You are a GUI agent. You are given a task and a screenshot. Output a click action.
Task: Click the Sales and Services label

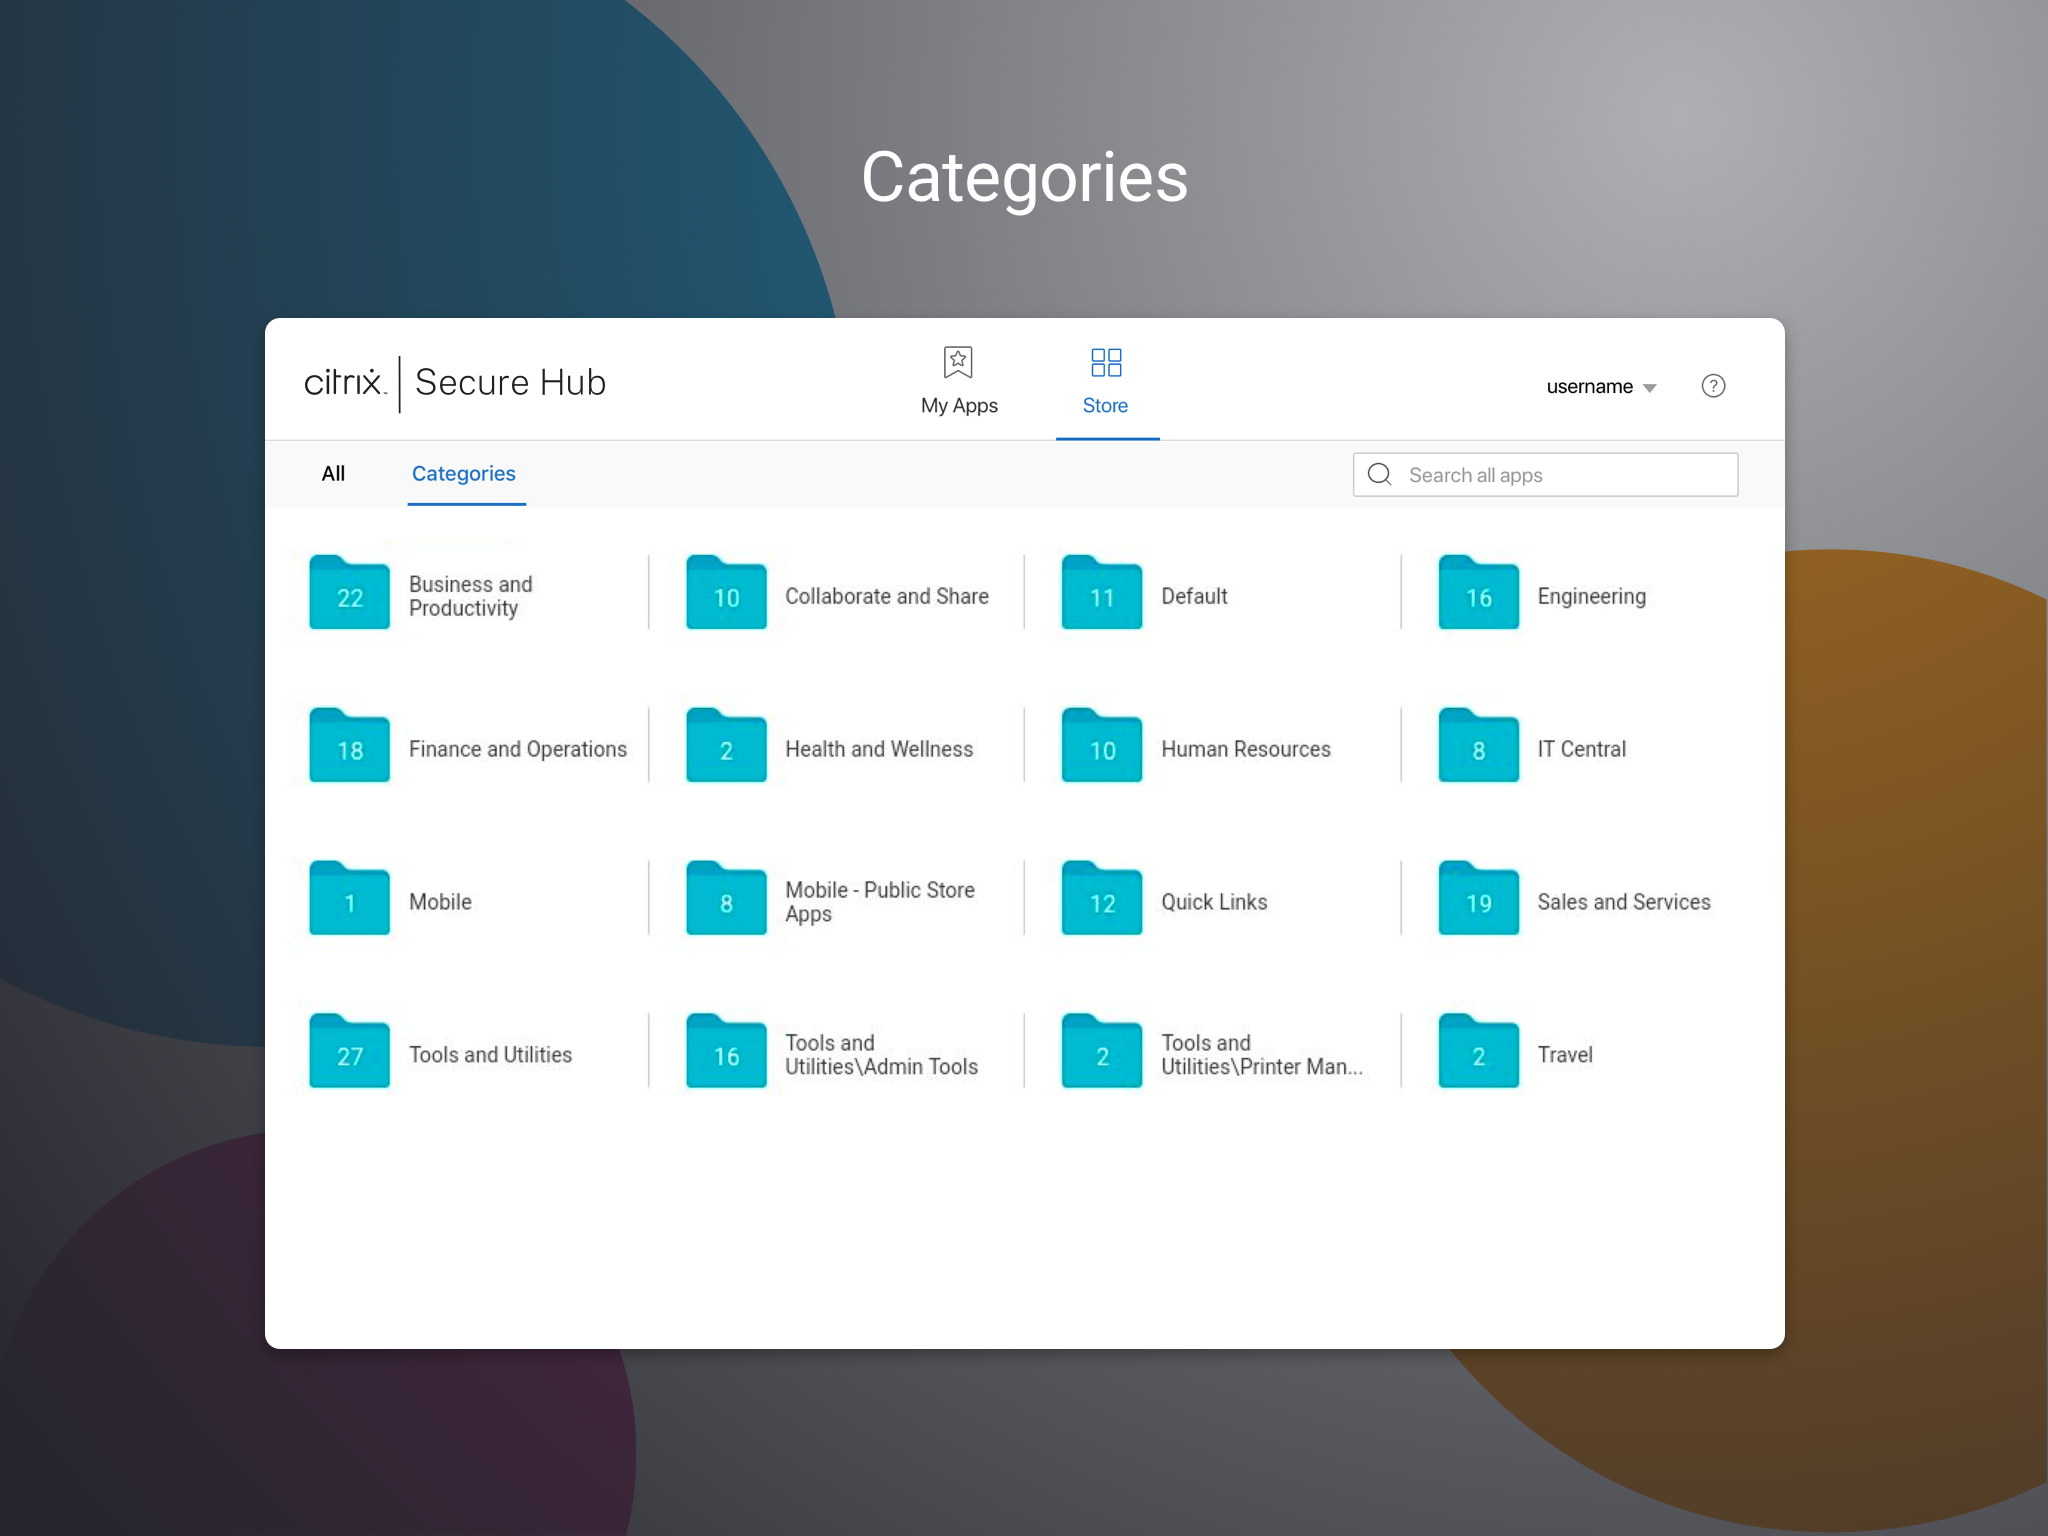pos(1624,902)
